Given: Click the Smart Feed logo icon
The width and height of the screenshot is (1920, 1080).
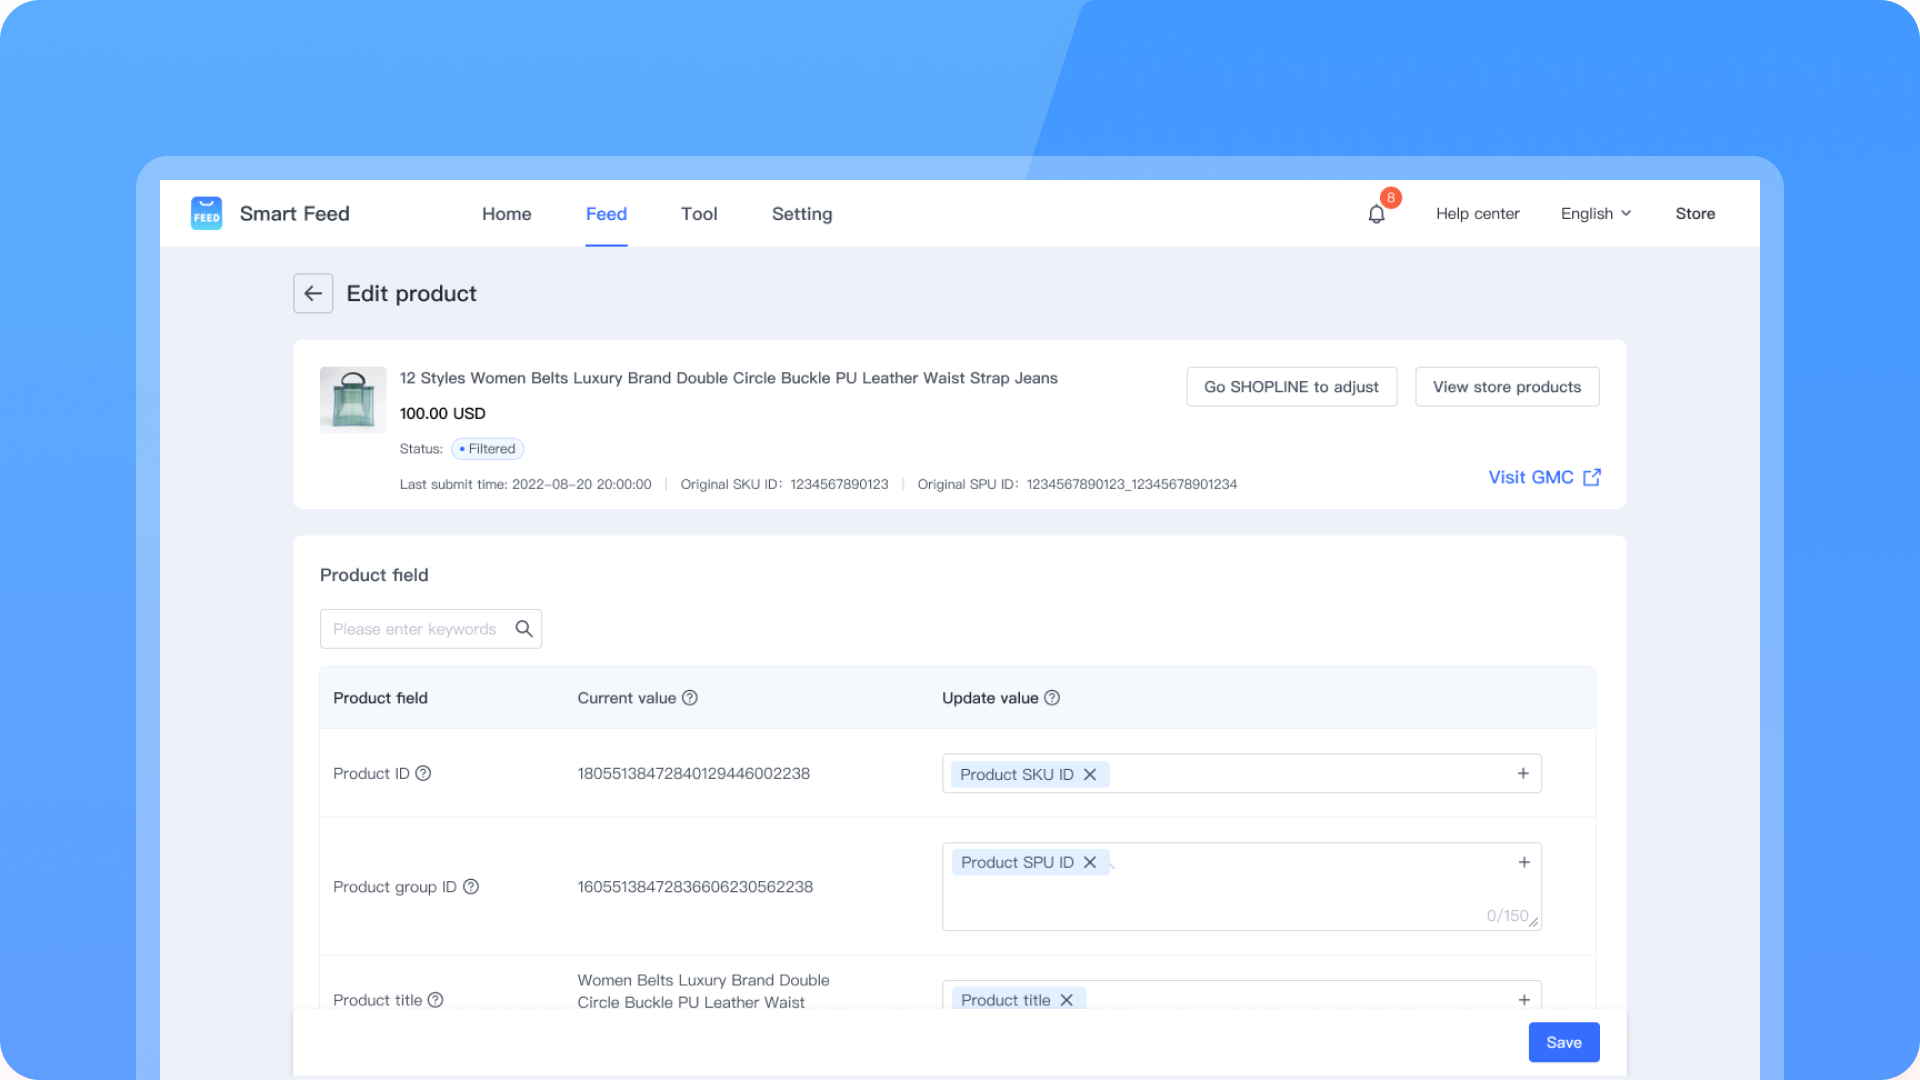Looking at the screenshot, I should click(x=206, y=213).
